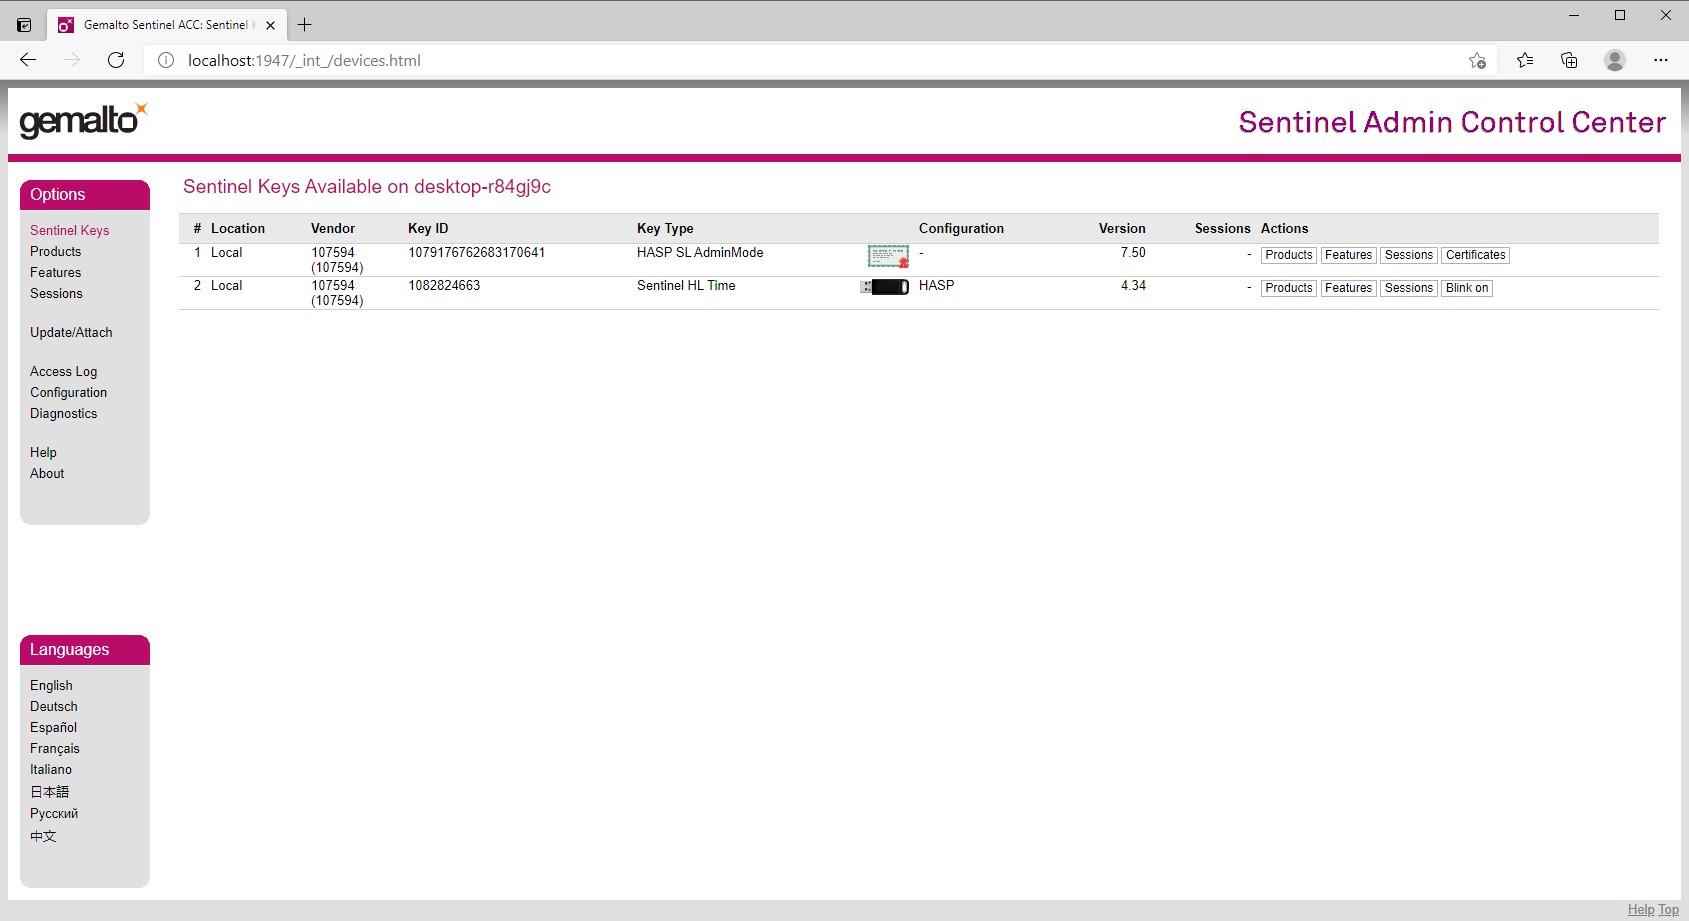Screen dimensions: 1689x921
Task: Open Sessions in the Options menu
Action: point(56,293)
